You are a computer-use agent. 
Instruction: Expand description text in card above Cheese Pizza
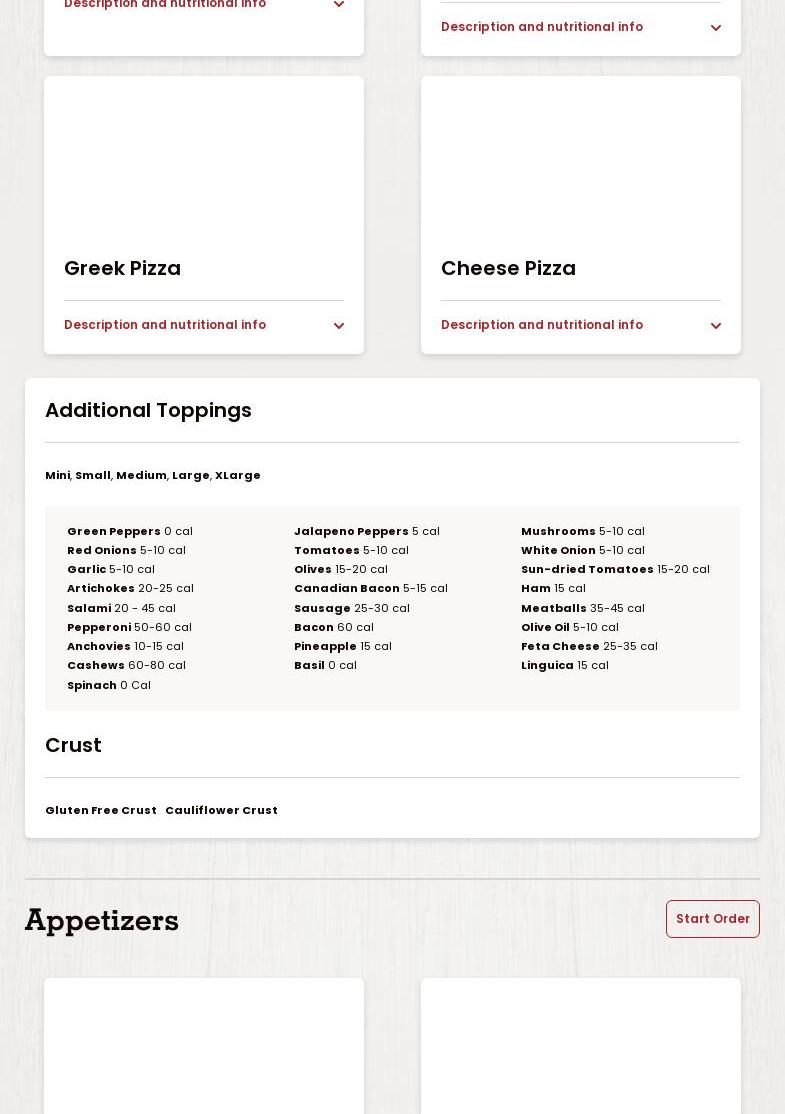[542, 27]
